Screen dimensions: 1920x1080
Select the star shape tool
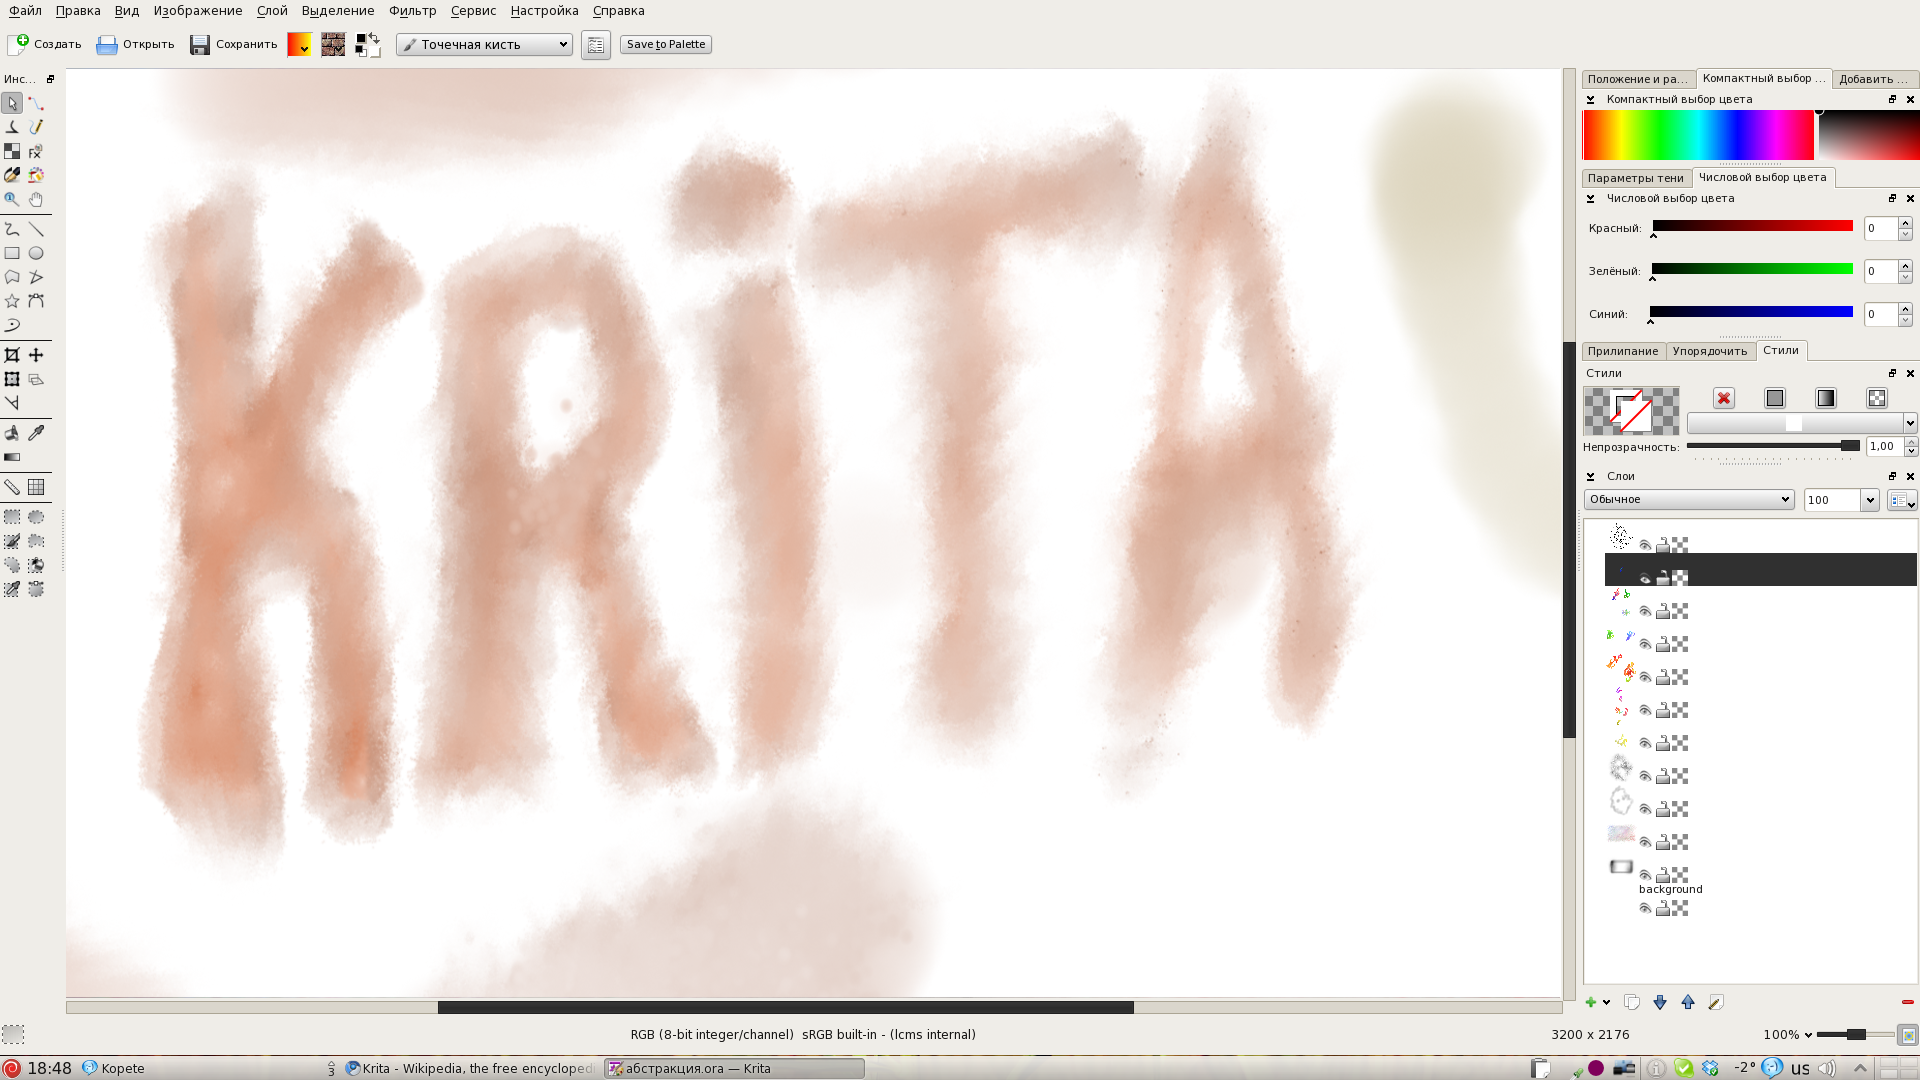tap(12, 301)
